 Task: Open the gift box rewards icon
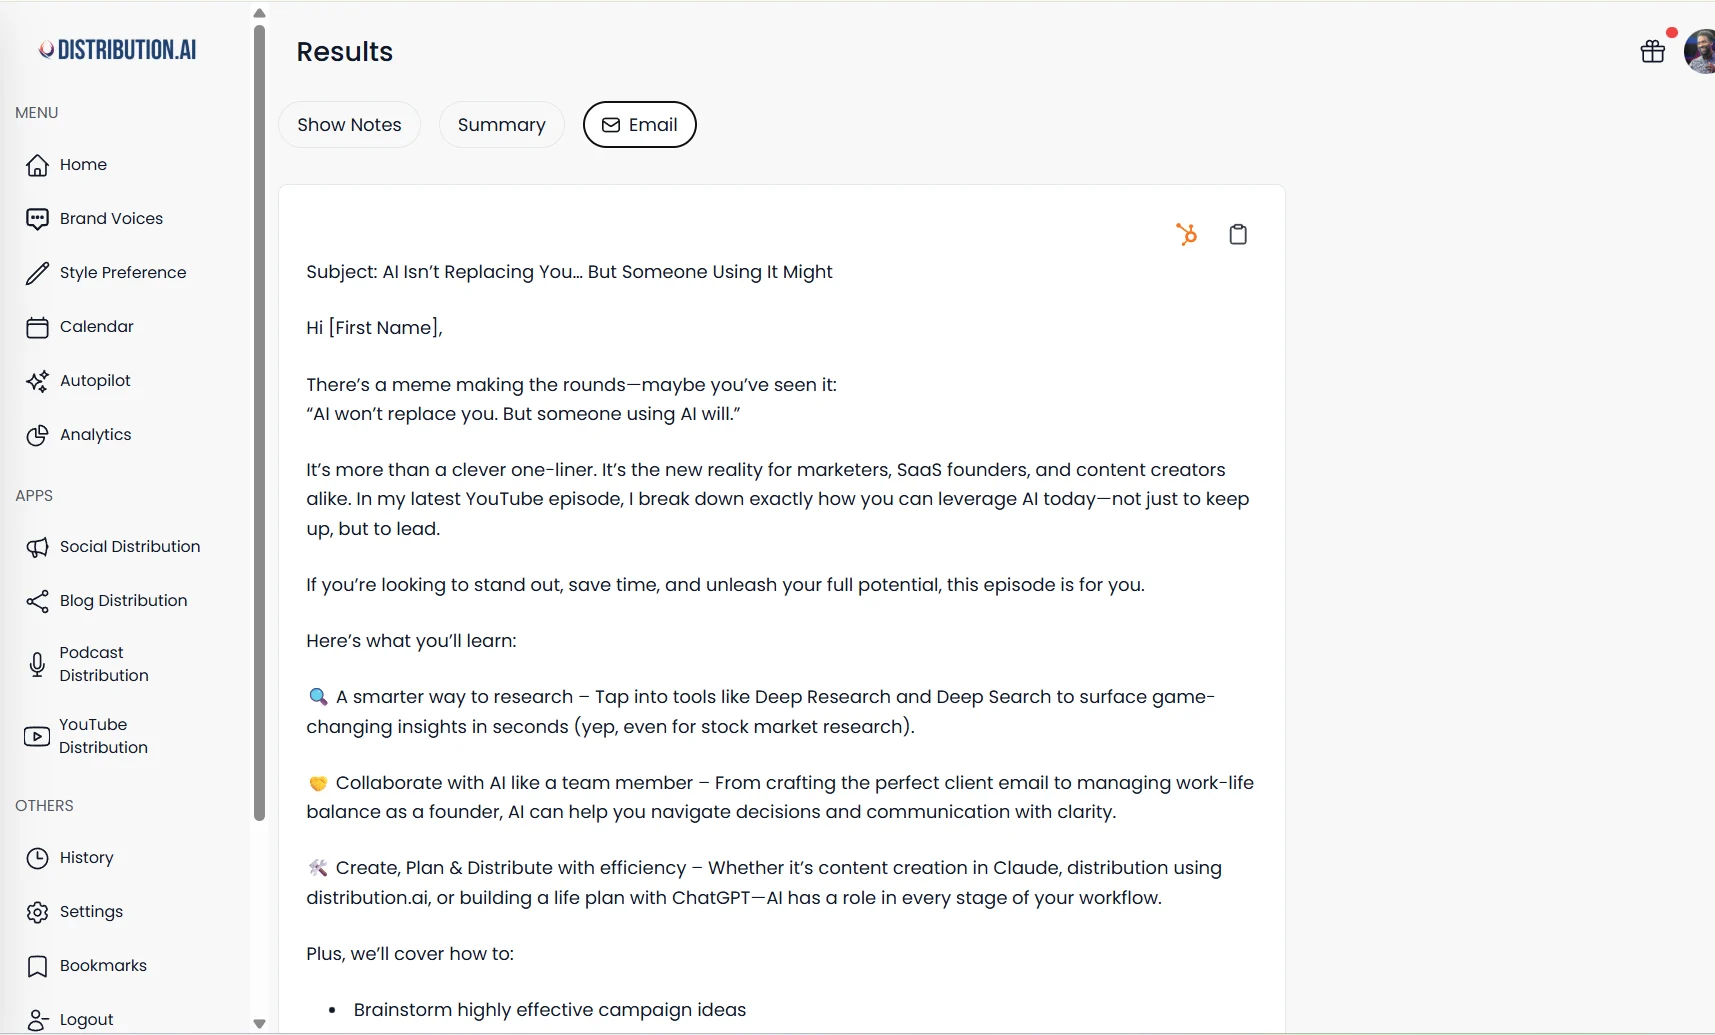coord(1653,51)
